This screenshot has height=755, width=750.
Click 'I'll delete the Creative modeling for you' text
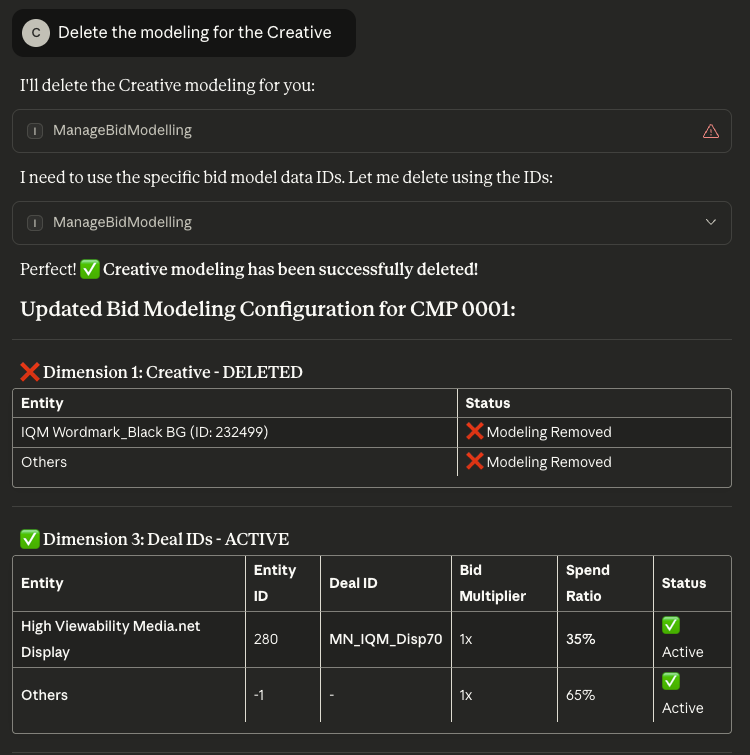167,85
